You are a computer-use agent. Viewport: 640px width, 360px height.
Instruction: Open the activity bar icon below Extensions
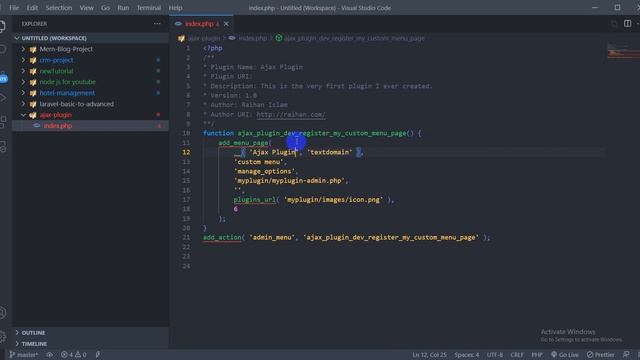(x=2, y=146)
